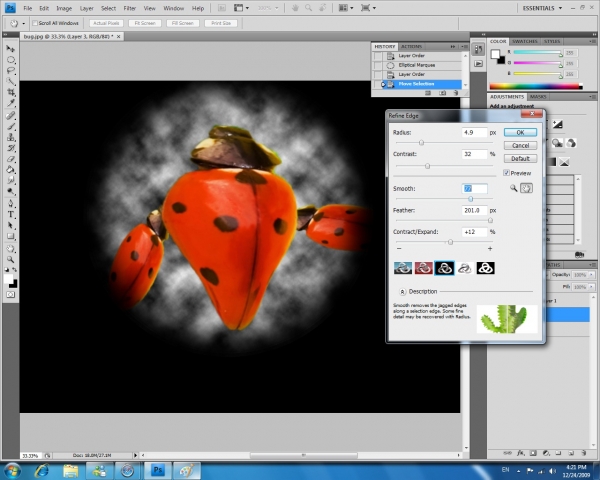Switch to the Masks tab
Image resolution: width=600 pixels, height=480 pixels.
(538, 97)
